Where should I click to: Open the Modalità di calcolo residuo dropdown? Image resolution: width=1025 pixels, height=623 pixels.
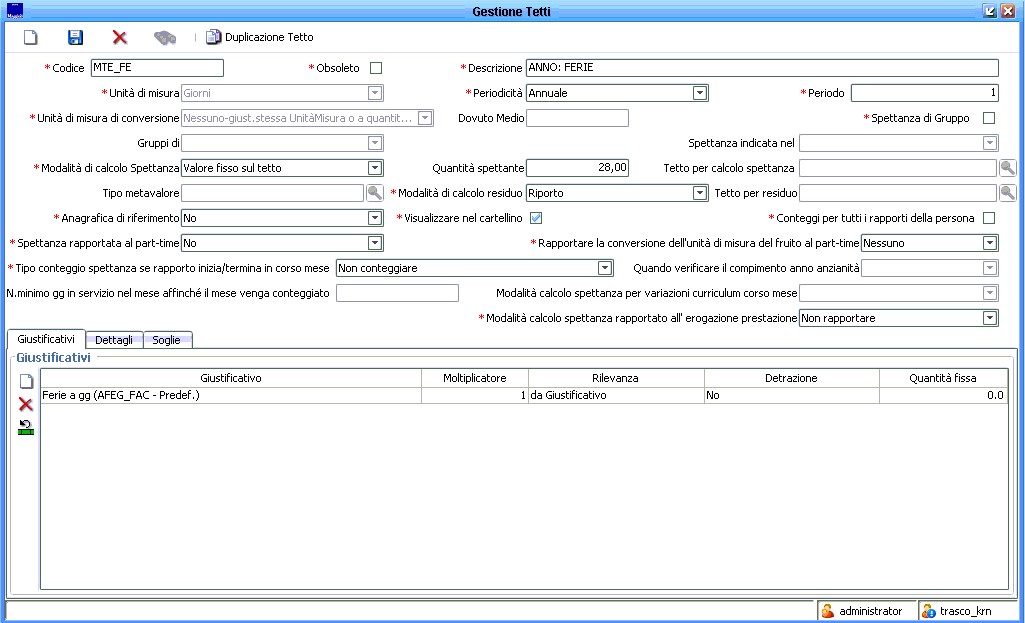pyautogui.click(x=700, y=193)
